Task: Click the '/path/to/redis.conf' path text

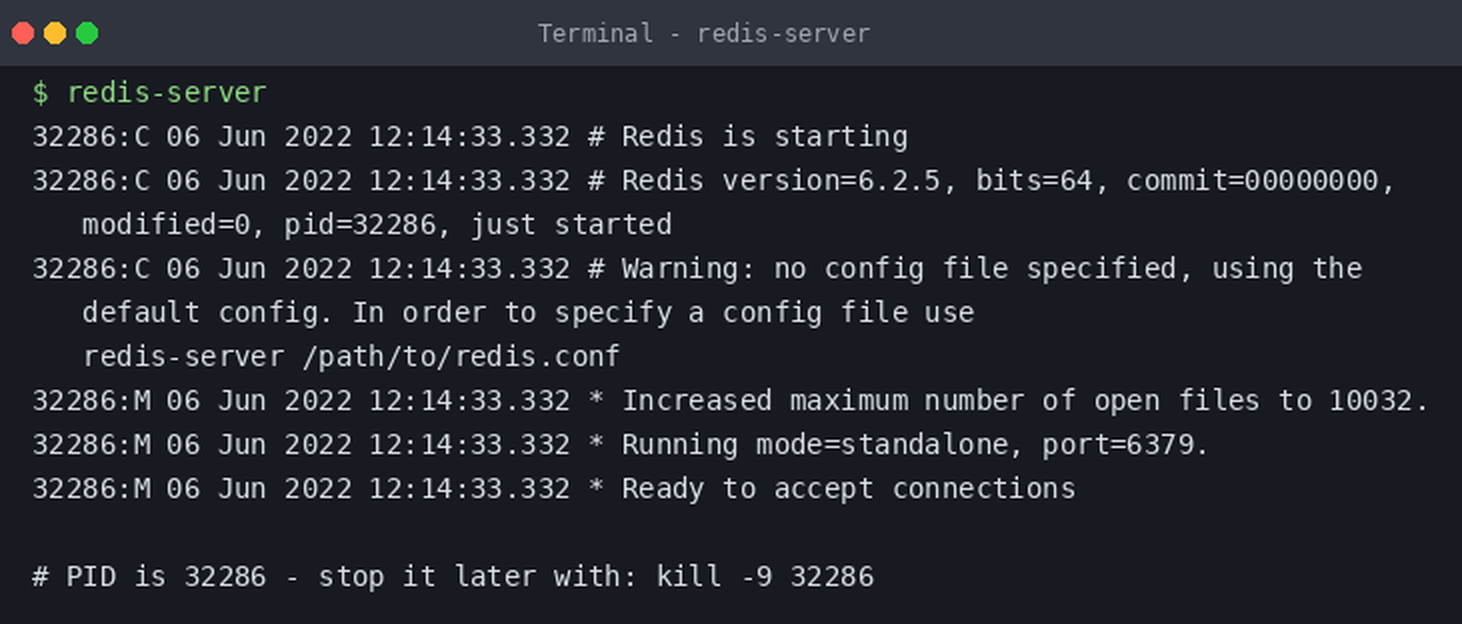Action: 461,356
